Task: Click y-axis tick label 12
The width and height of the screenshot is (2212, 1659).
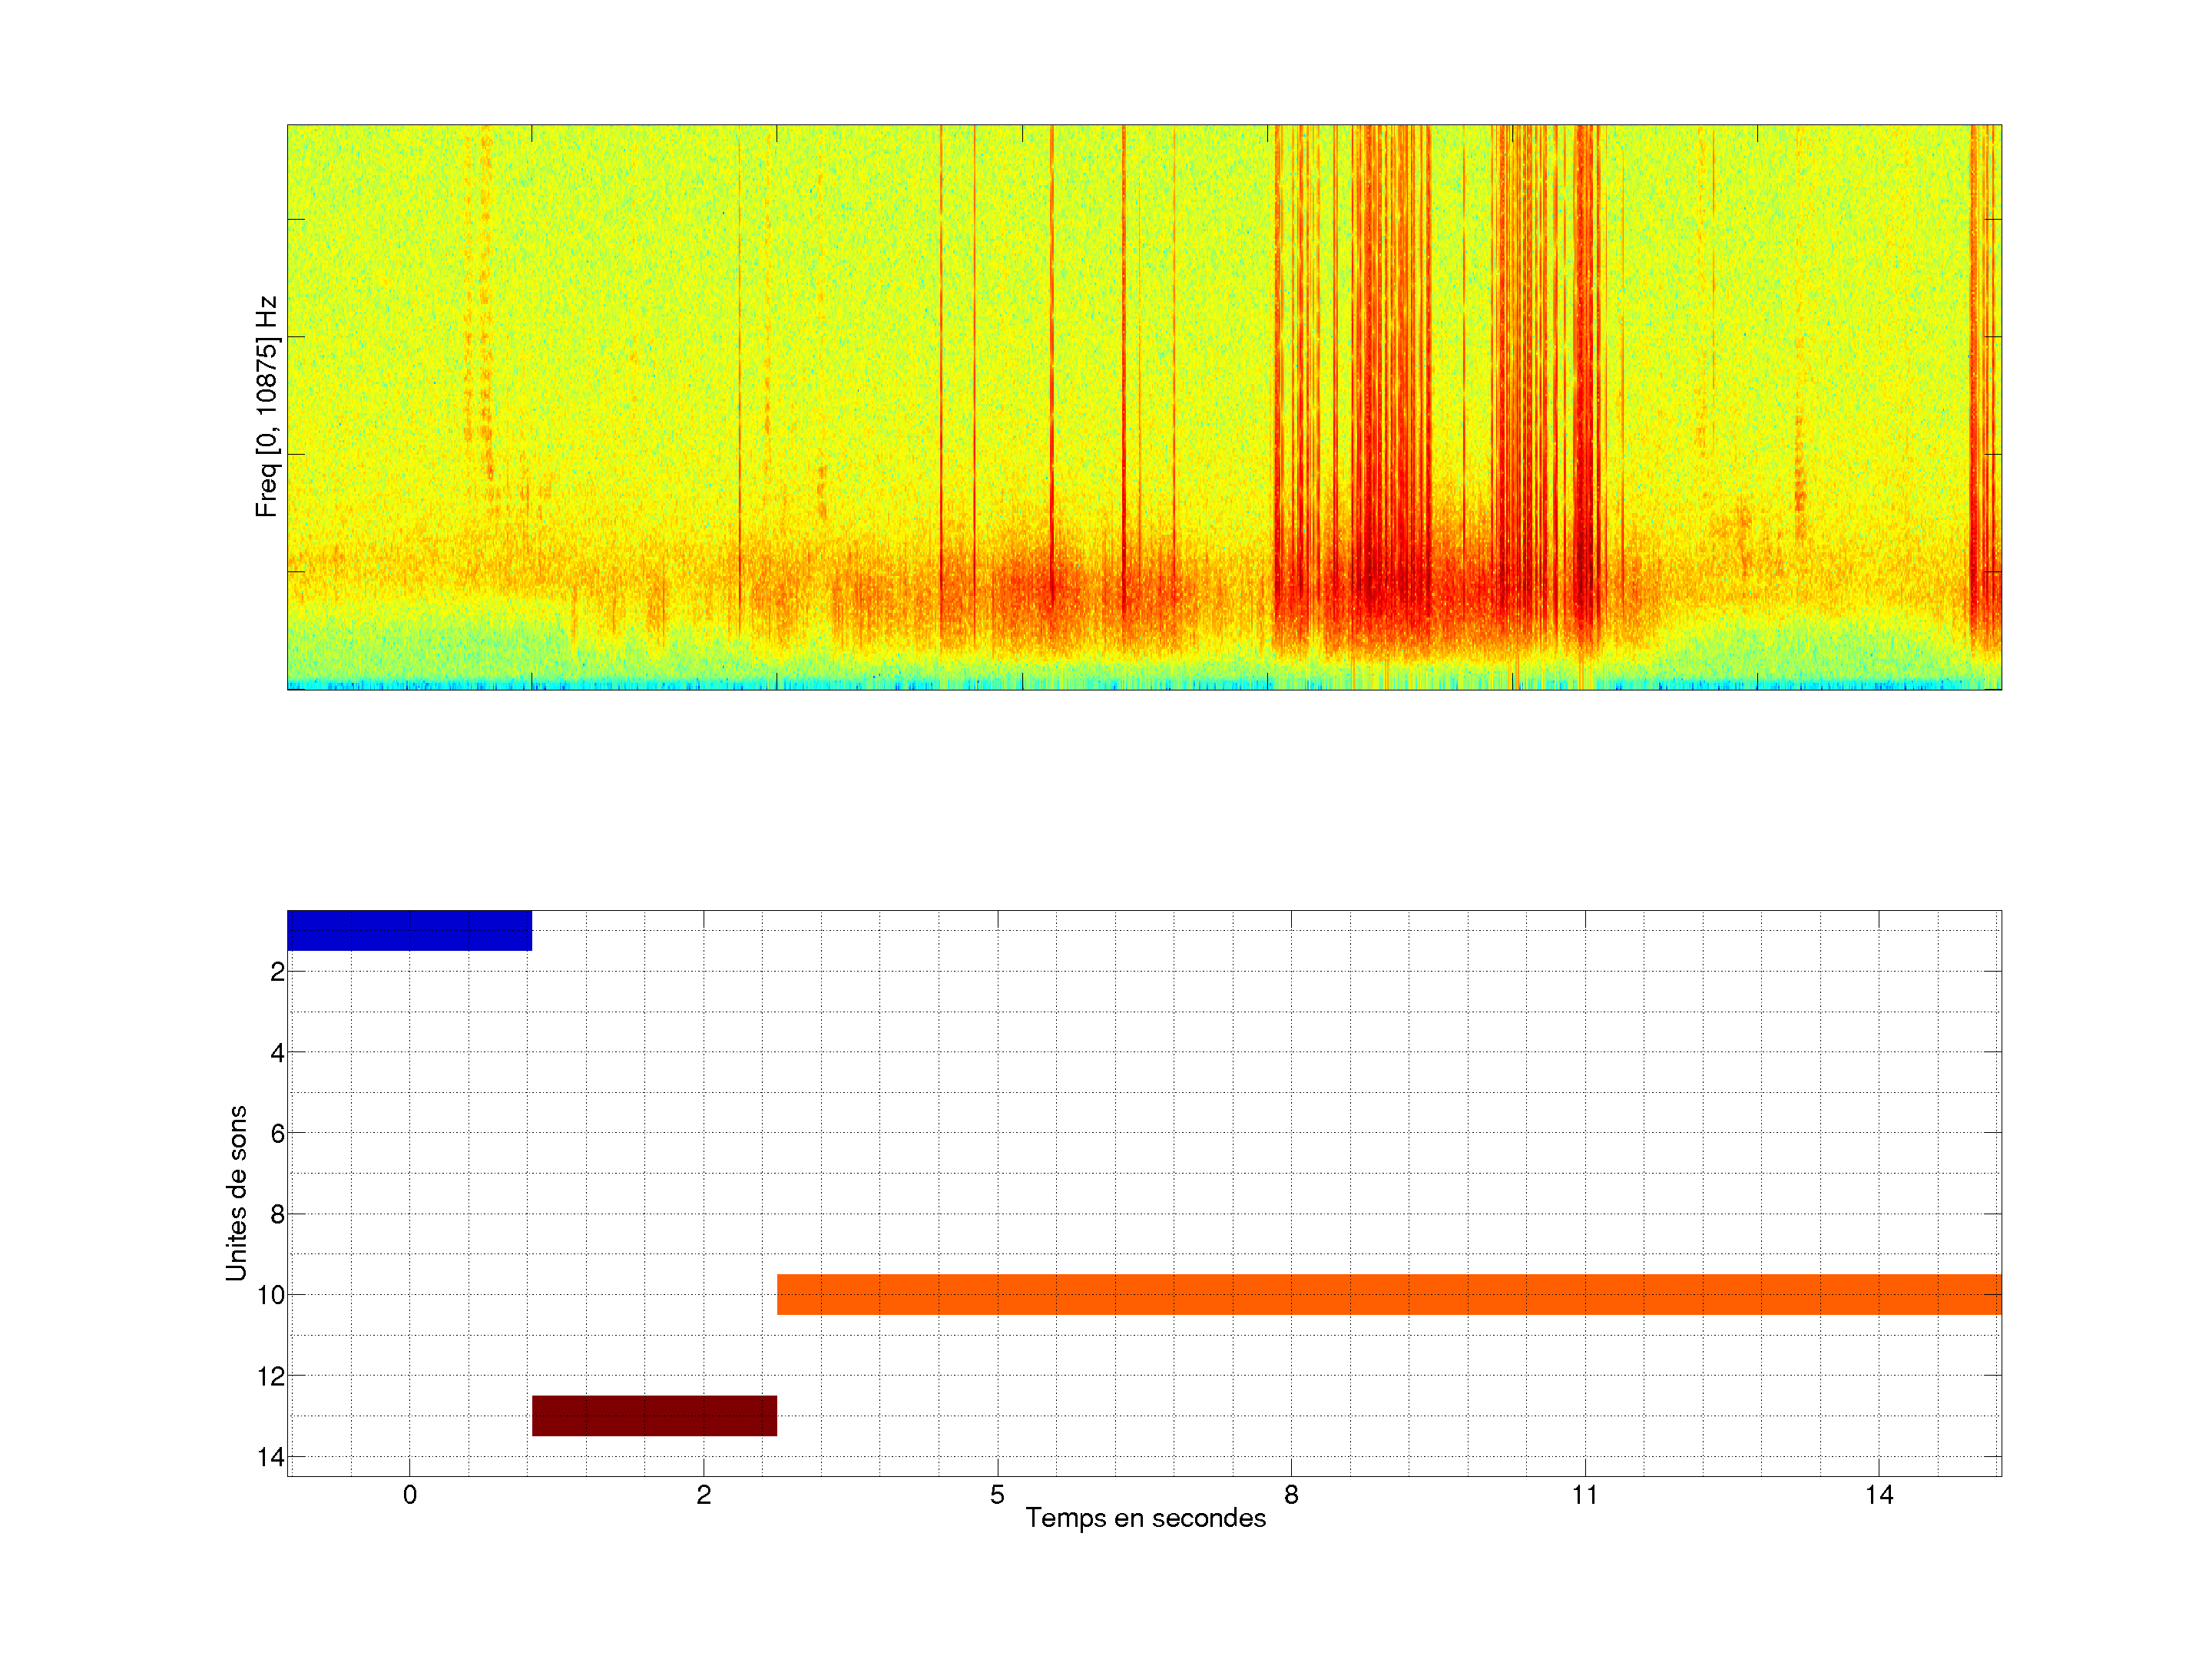Action: [x=271, y=1377]
